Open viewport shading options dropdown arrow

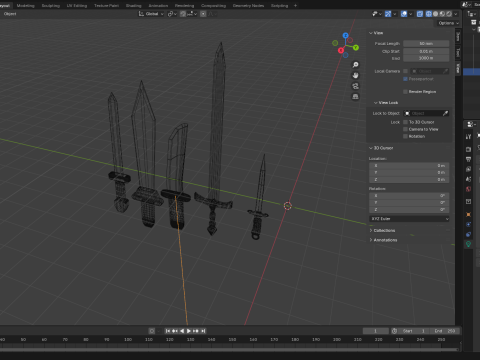click(456, 14)
